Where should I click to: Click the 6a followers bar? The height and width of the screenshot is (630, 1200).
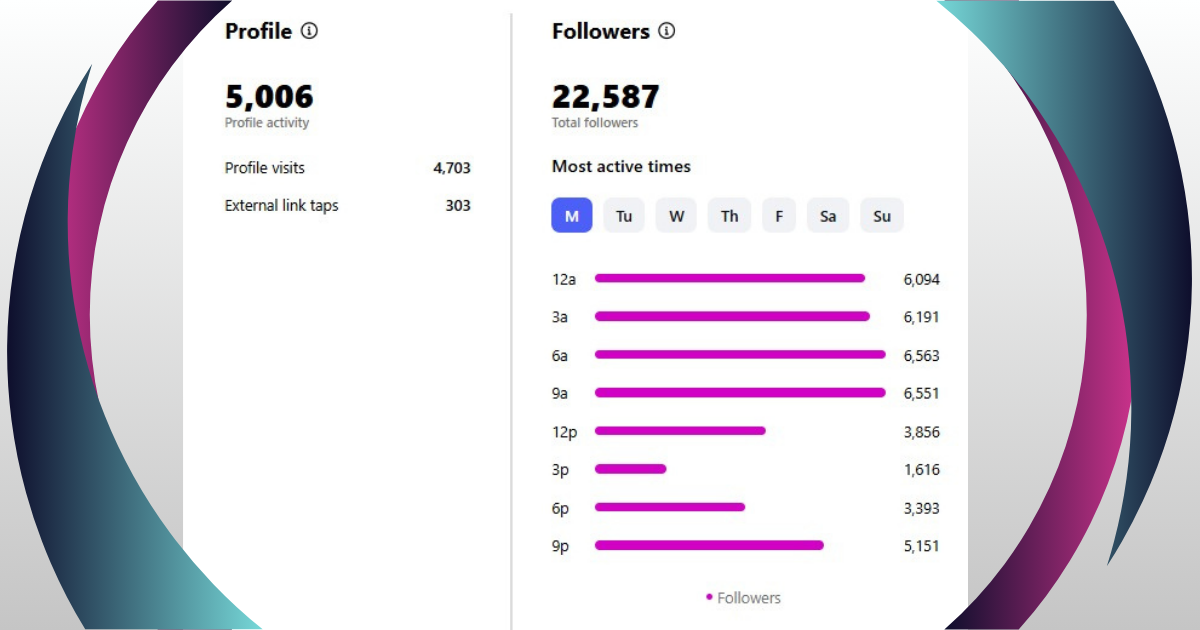coord(740,354)
